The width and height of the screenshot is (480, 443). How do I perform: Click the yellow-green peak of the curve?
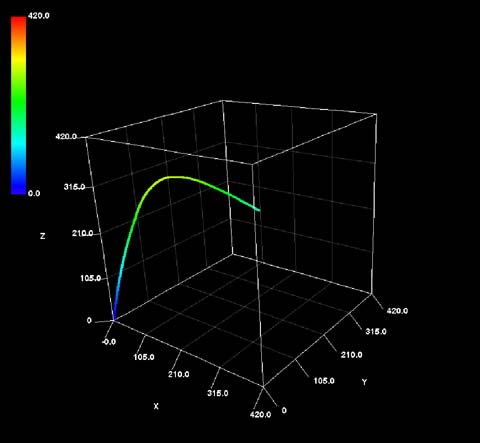coord(175,177)
